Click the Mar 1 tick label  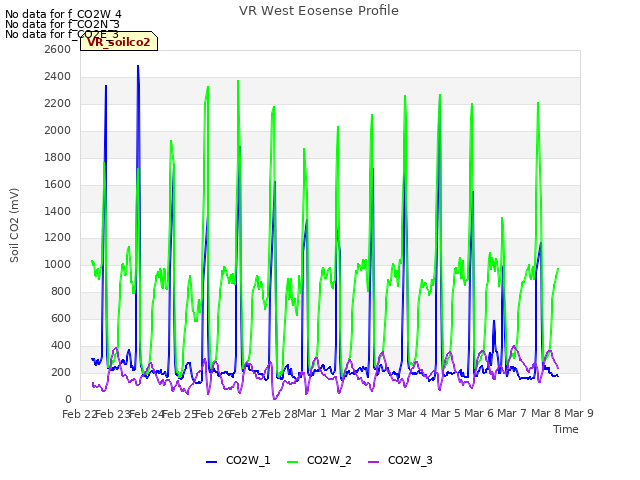tap(312, 413)
